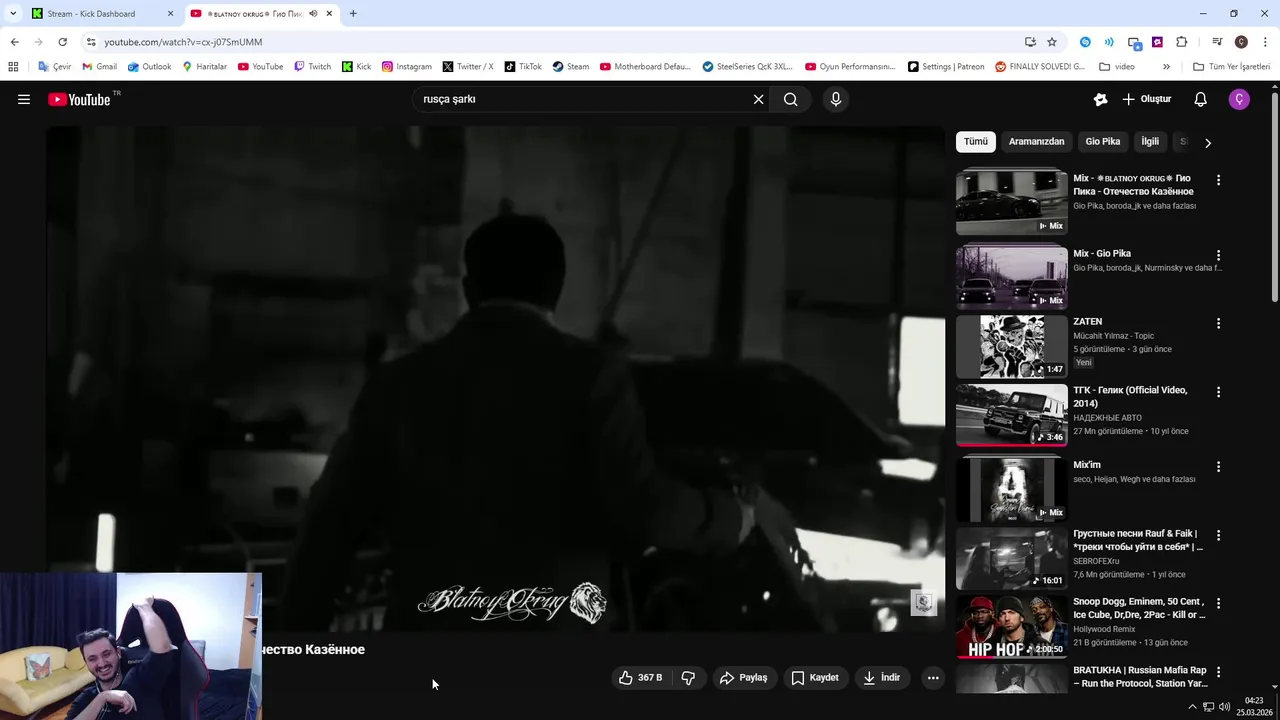The image size is (1280, 720).
Task: Close the Stream - Kick Dashboard tab
Action: coord(170,14)
